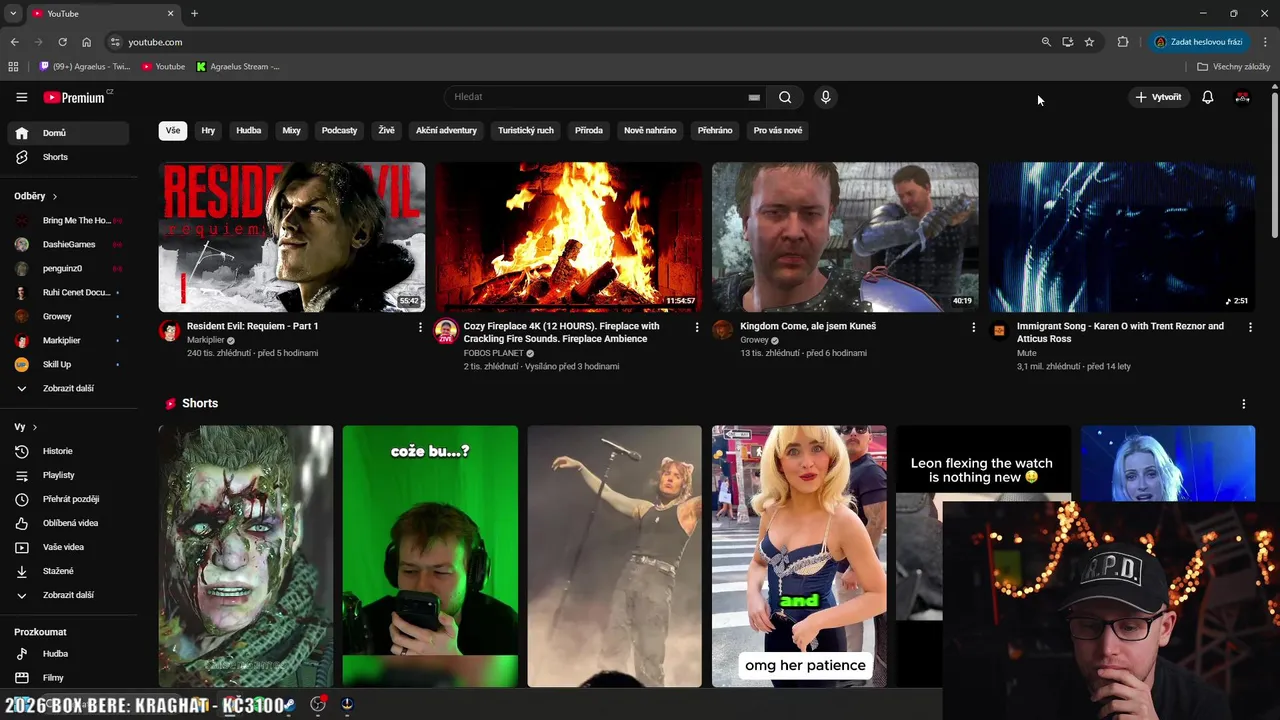The height and width of the screenshot is (720, 1280).
Task: Select the Příroda filter chip
Action: click(589, 130)
